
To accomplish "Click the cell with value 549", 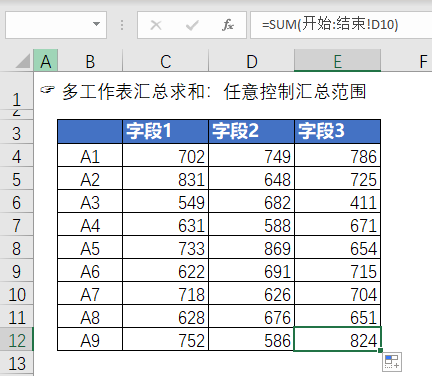I will tap(165, 201).
